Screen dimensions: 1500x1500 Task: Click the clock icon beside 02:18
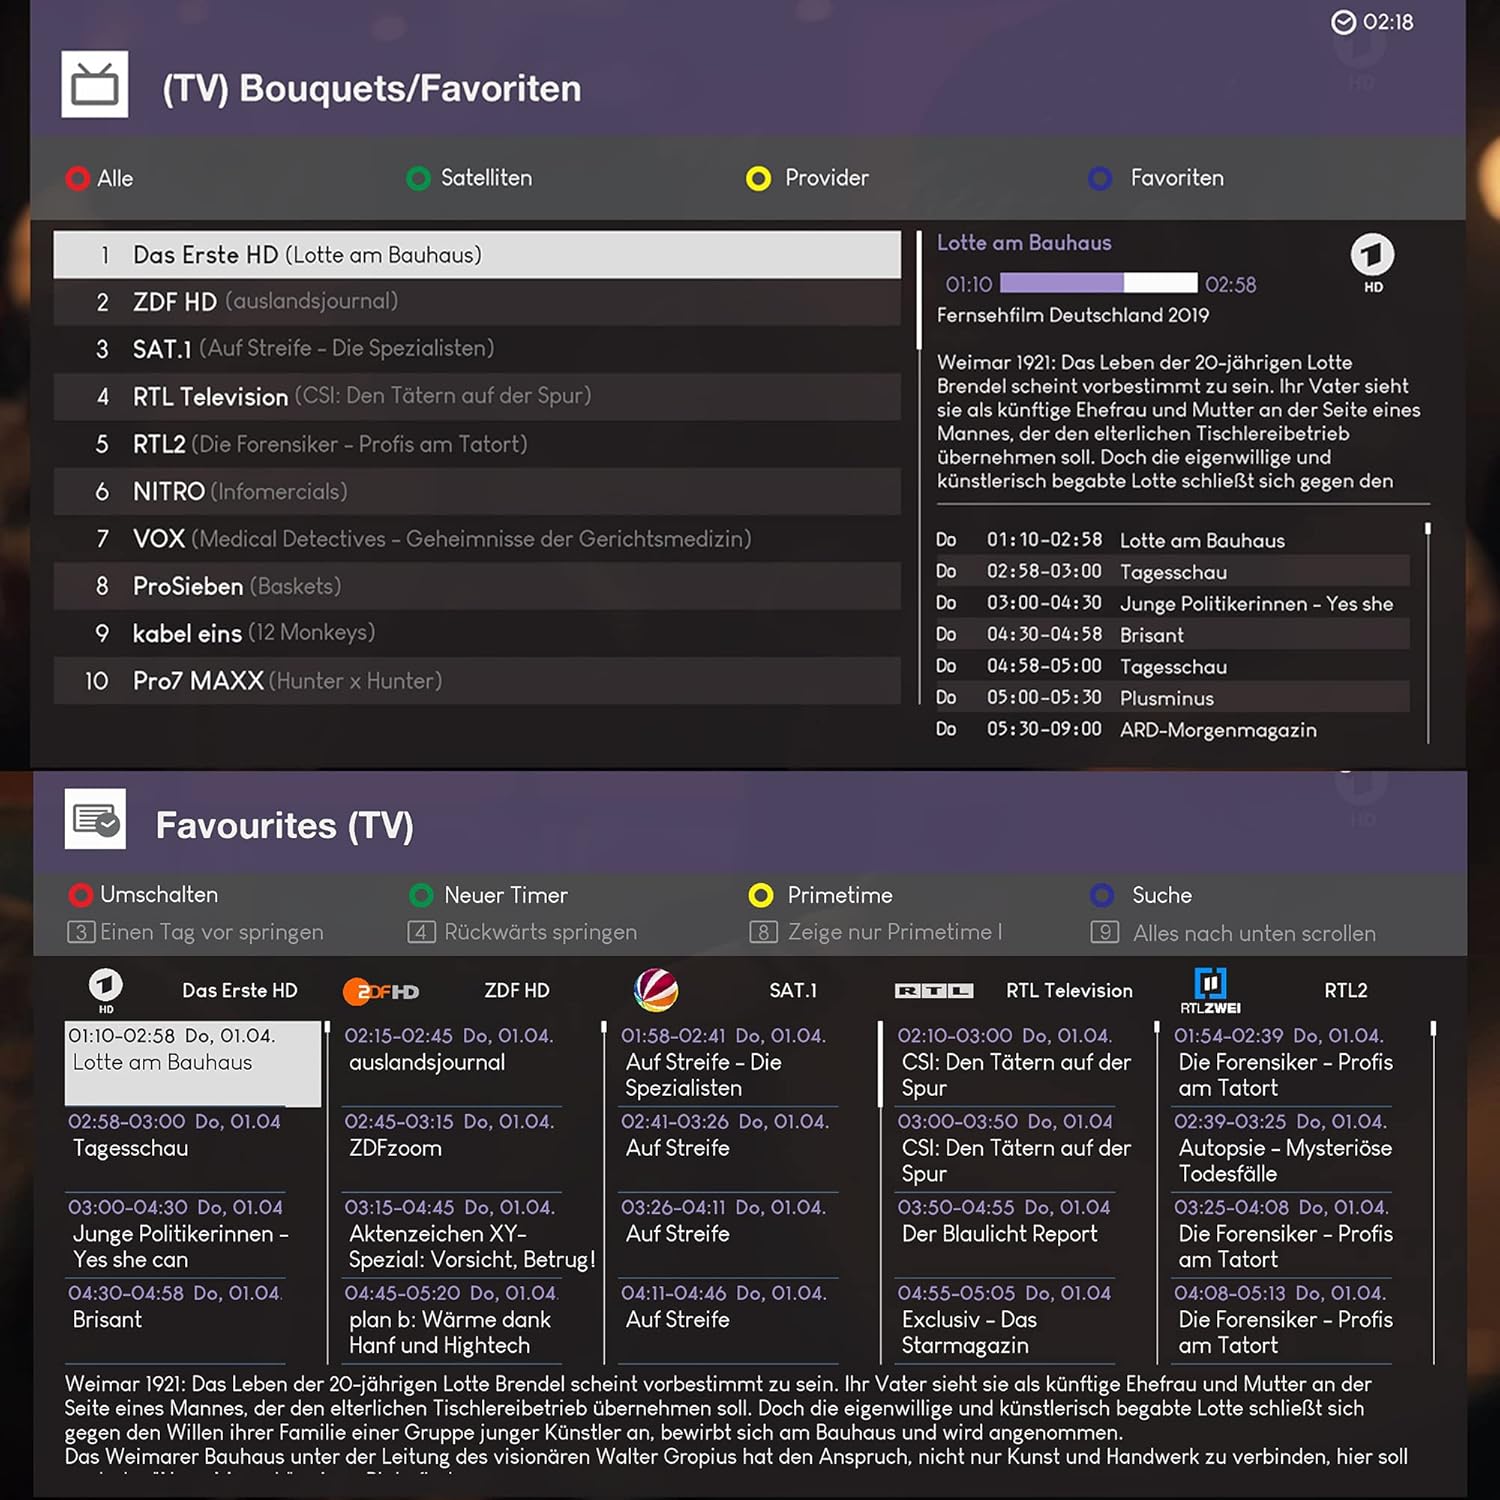[1343, 22]
